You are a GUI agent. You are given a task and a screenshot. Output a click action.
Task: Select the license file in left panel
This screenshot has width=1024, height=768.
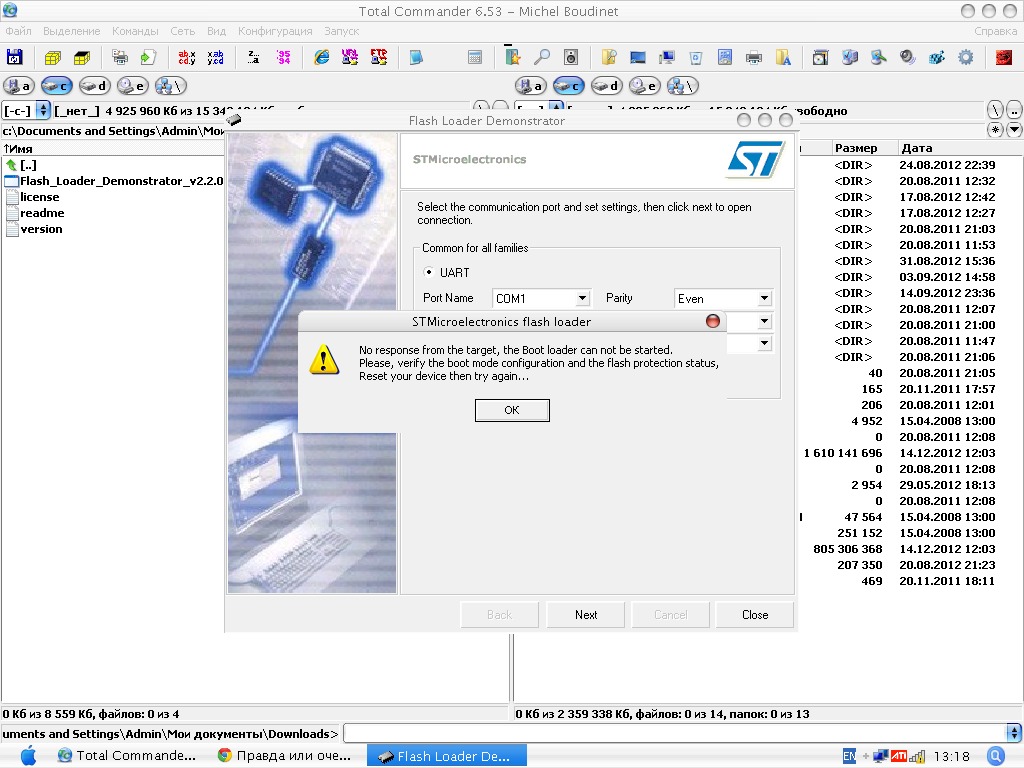pos(39,197)
